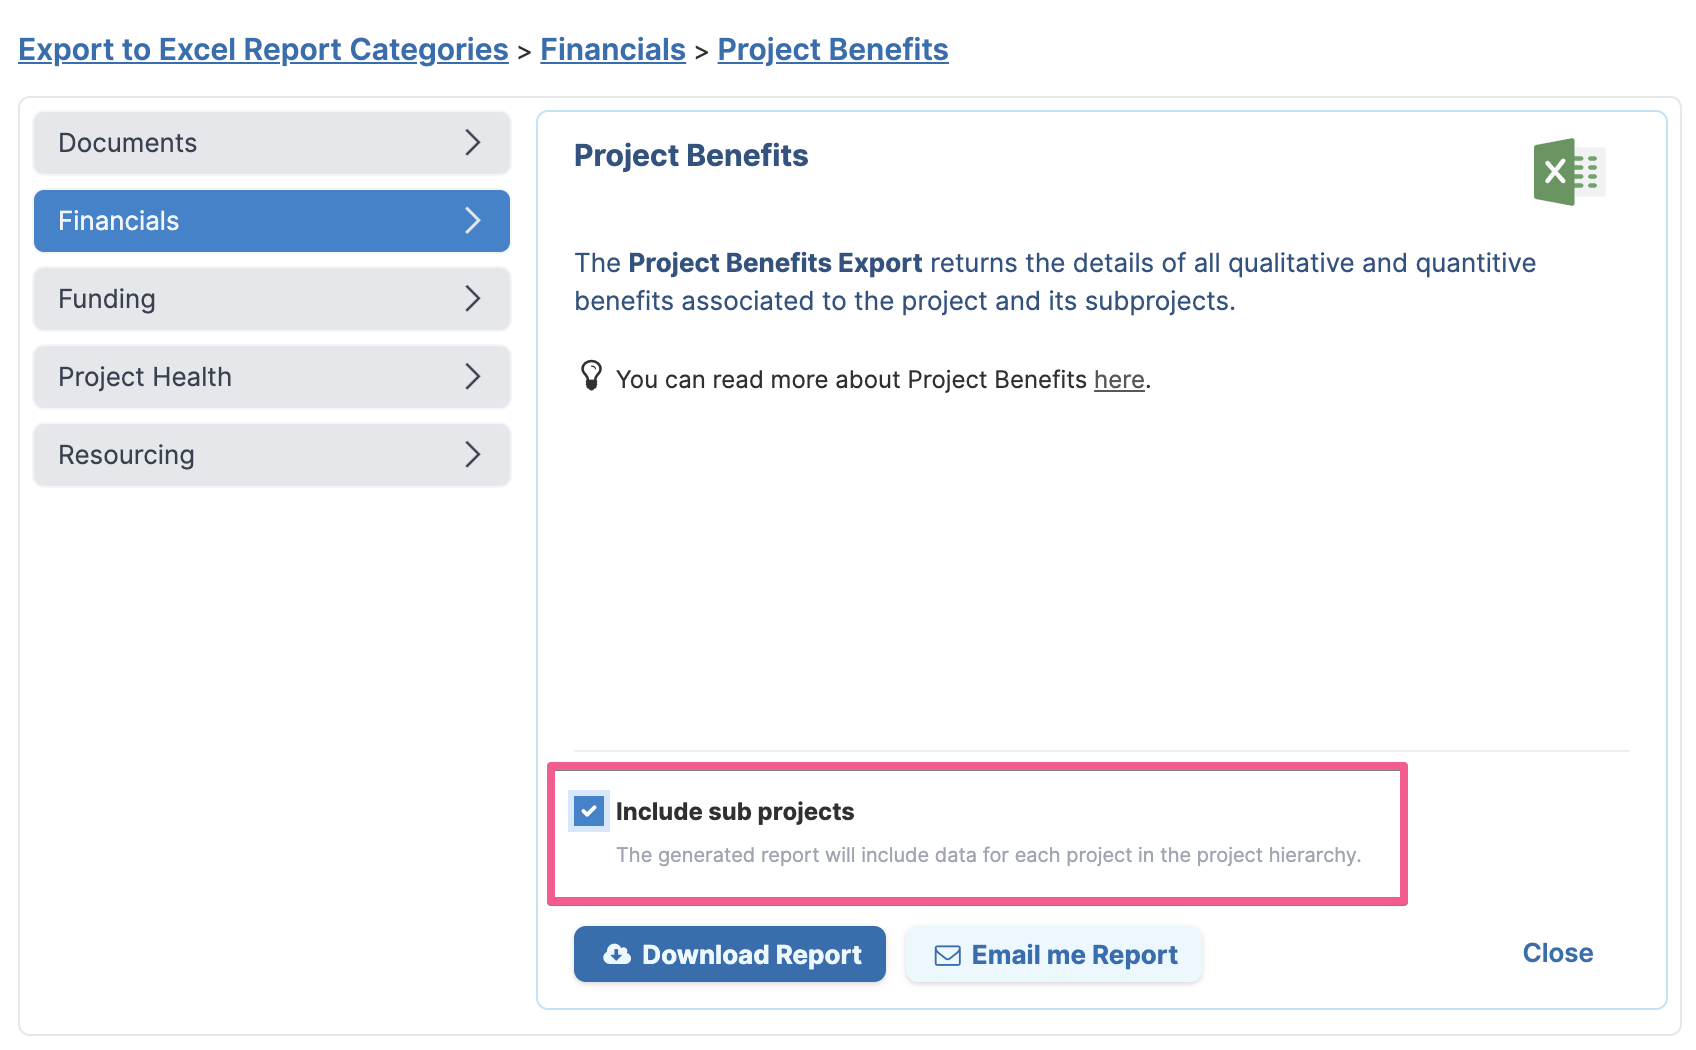Expand the Resourcing category chevron

coord(473,454)
